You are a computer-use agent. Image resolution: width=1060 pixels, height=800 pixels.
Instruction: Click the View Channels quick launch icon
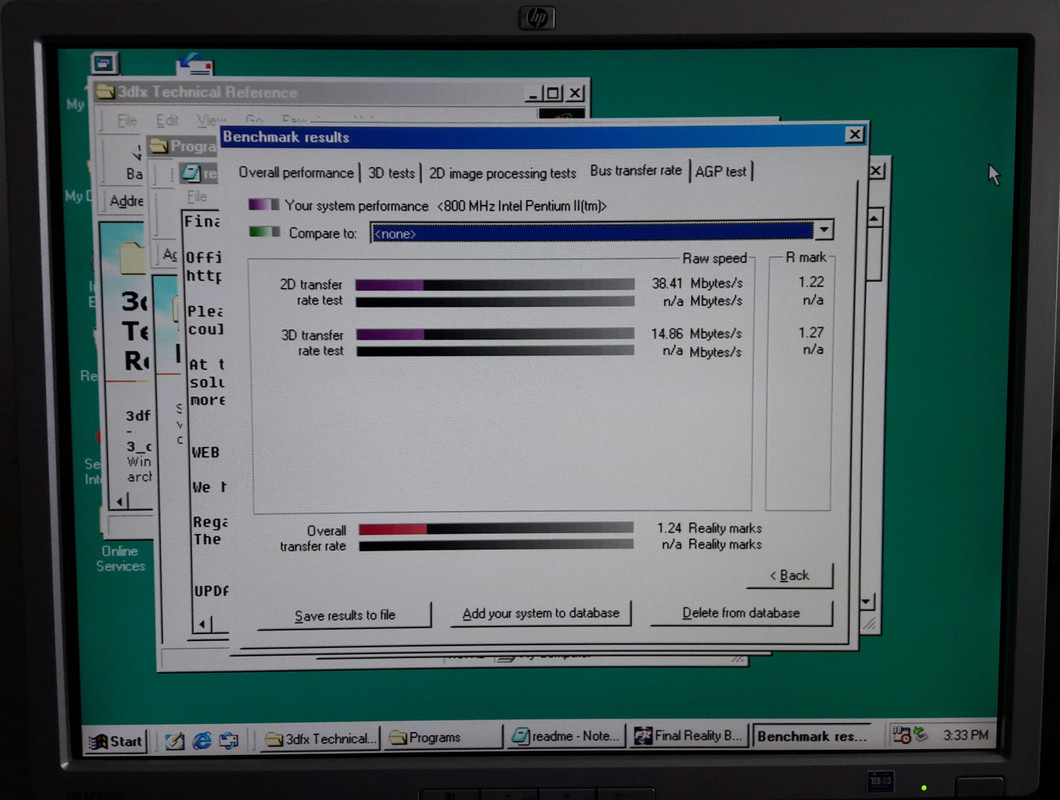pos(228,740)
